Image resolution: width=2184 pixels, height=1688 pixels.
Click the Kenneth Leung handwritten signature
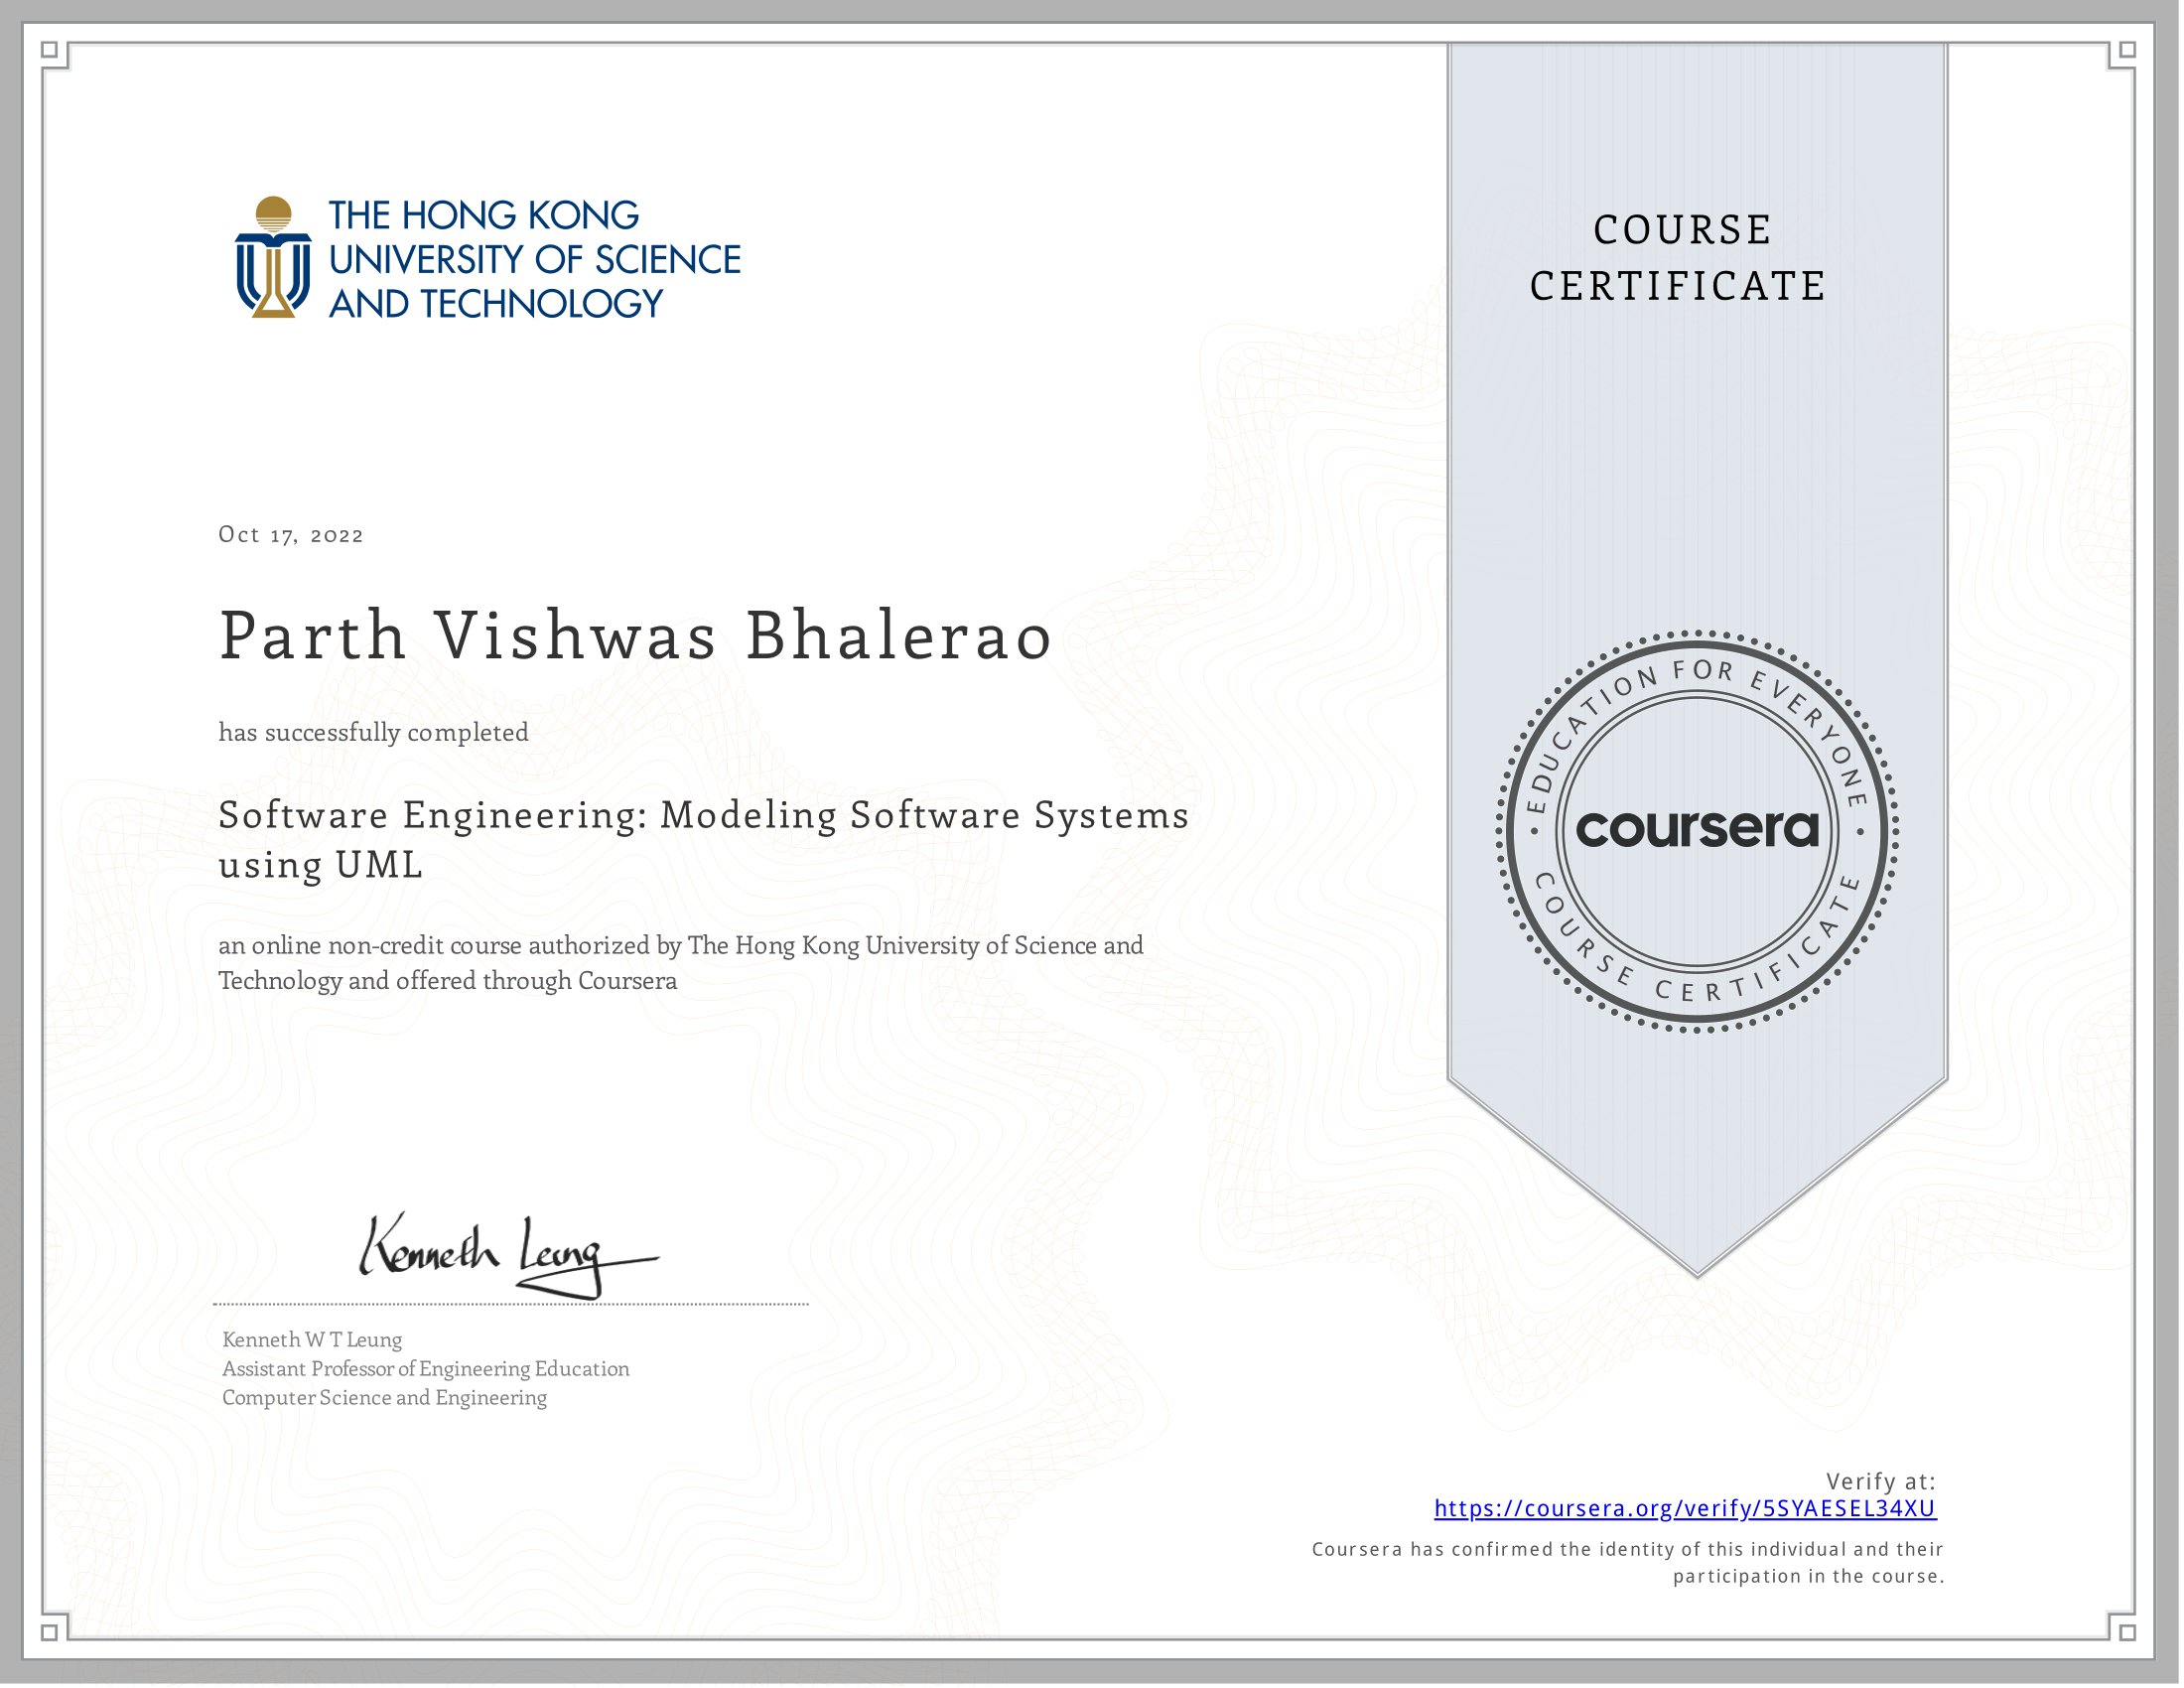tap(500, 1253)
